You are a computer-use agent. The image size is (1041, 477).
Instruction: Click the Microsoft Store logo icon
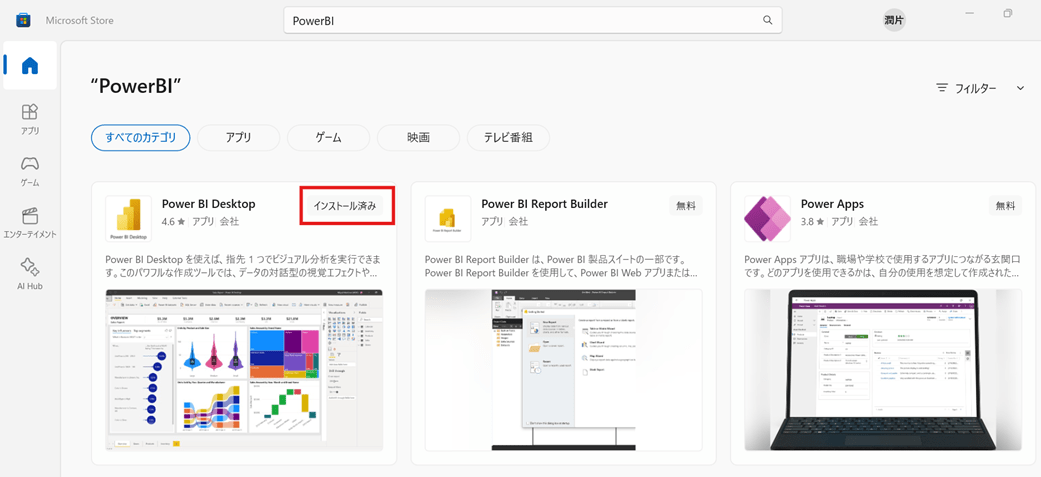pos(23,20)
